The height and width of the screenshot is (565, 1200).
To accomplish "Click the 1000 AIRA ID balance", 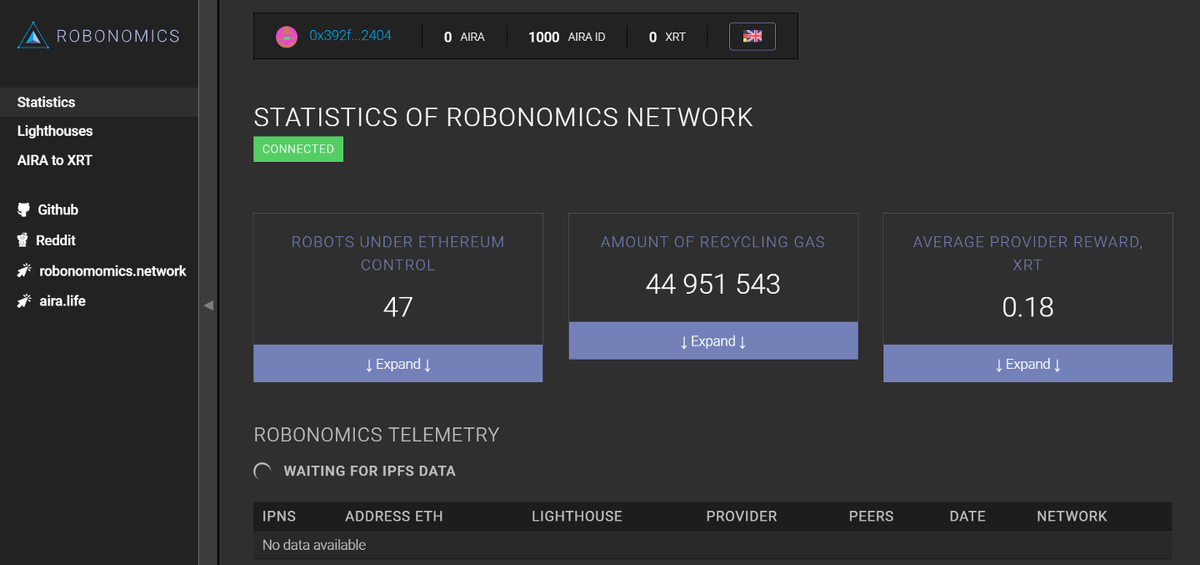I will [567, 37].
